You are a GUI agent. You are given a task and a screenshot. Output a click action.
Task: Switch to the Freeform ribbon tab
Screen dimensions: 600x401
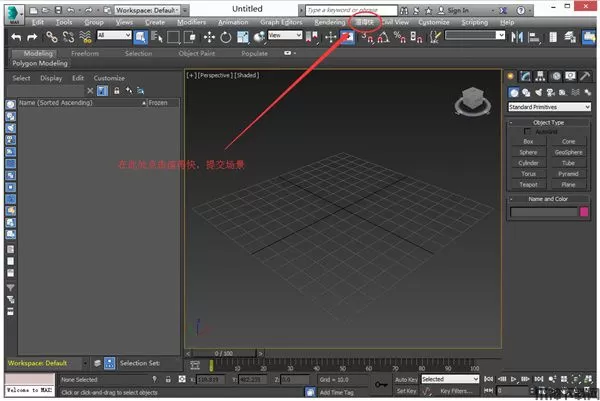(85, 53)
